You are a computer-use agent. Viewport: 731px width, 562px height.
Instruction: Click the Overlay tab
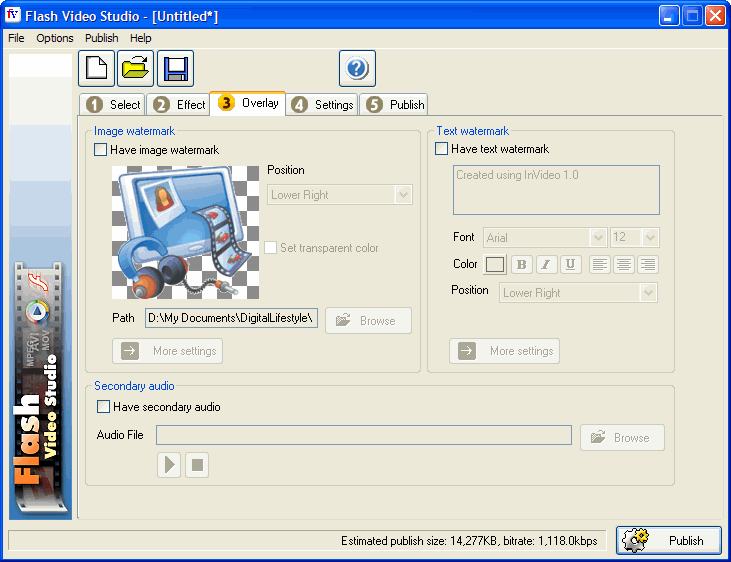click(248, 103)
